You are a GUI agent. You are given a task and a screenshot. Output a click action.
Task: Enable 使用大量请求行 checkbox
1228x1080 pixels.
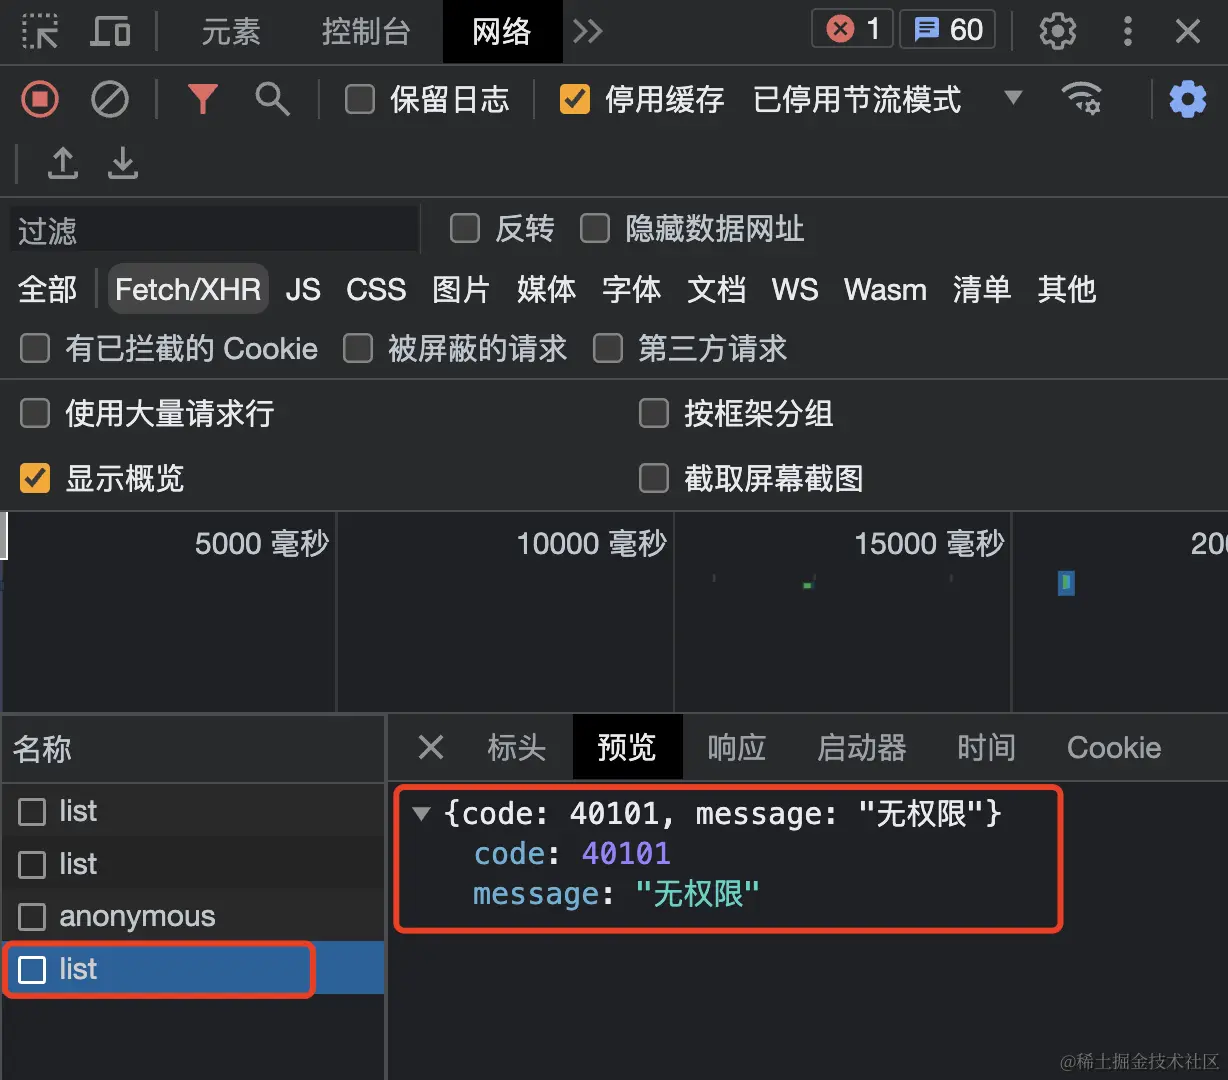35,413
